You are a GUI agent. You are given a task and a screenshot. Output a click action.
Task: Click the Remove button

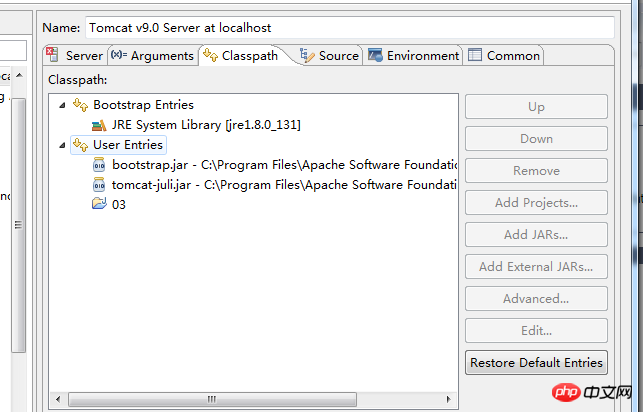pyautogui.click(x=536, y=171)
